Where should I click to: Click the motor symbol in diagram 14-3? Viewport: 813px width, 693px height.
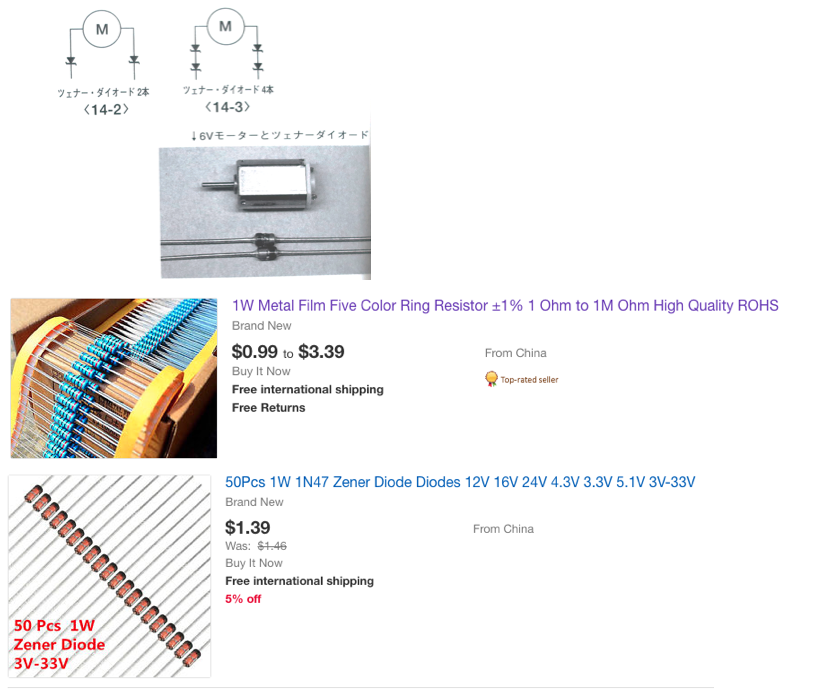[x=226, y=26]
